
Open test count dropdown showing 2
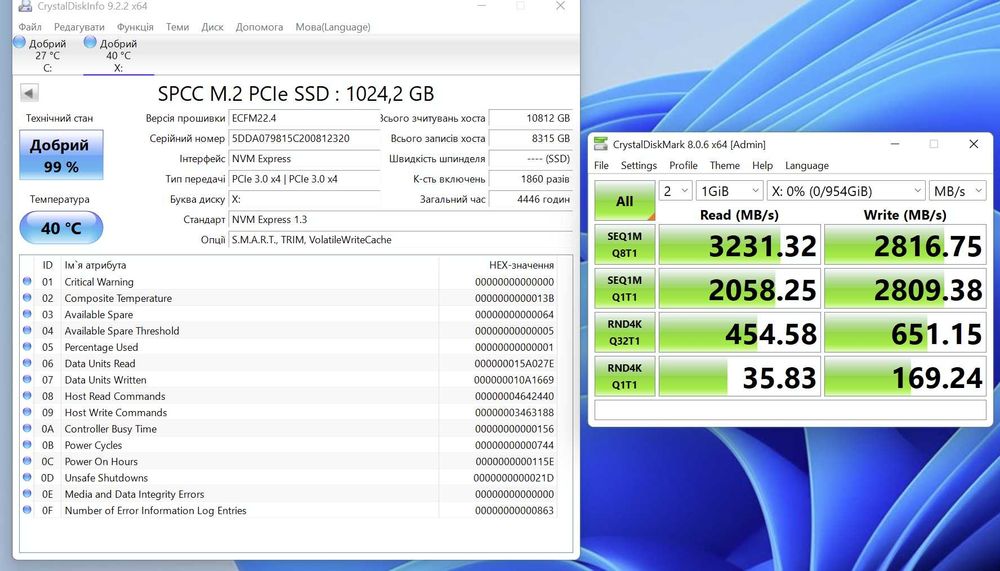click(x=675, y=191)
